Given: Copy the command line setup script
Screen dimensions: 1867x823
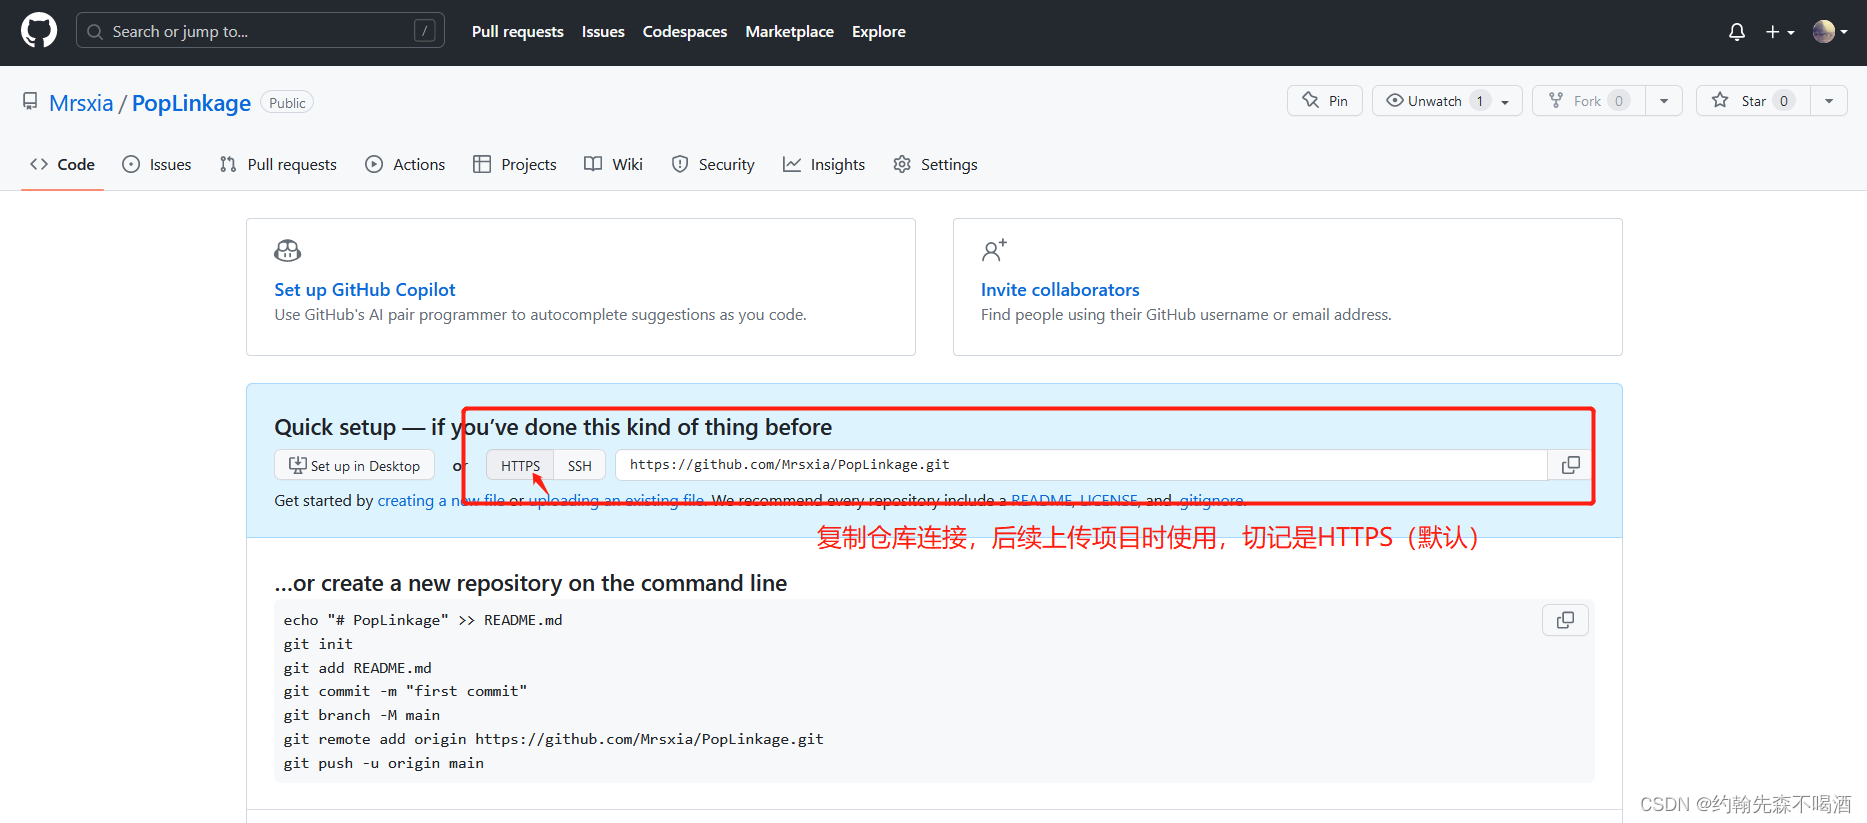Looking at the screenshot, I should pos(1565,620).
